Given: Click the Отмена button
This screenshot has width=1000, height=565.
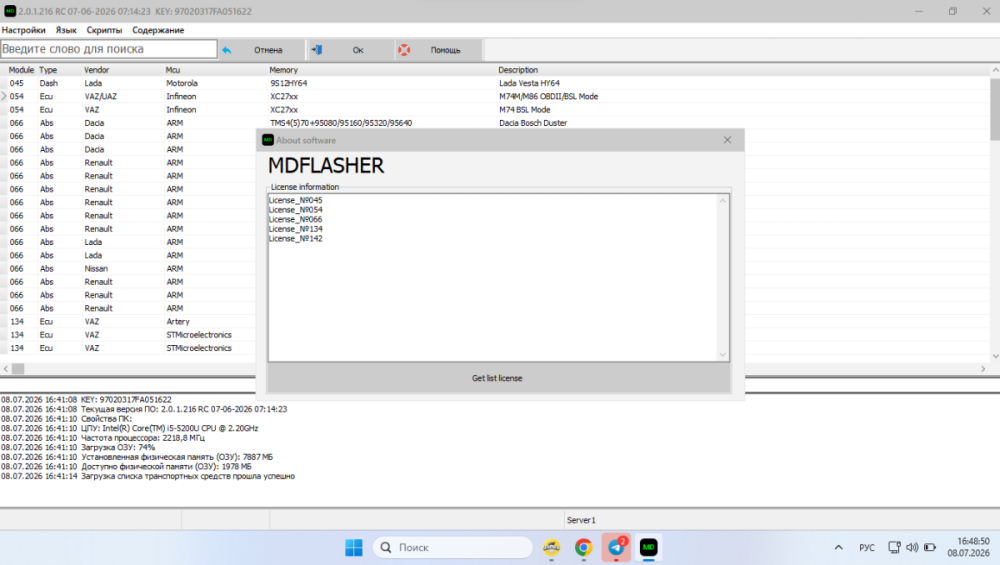Looking at the screenshot, I should 260,50.
